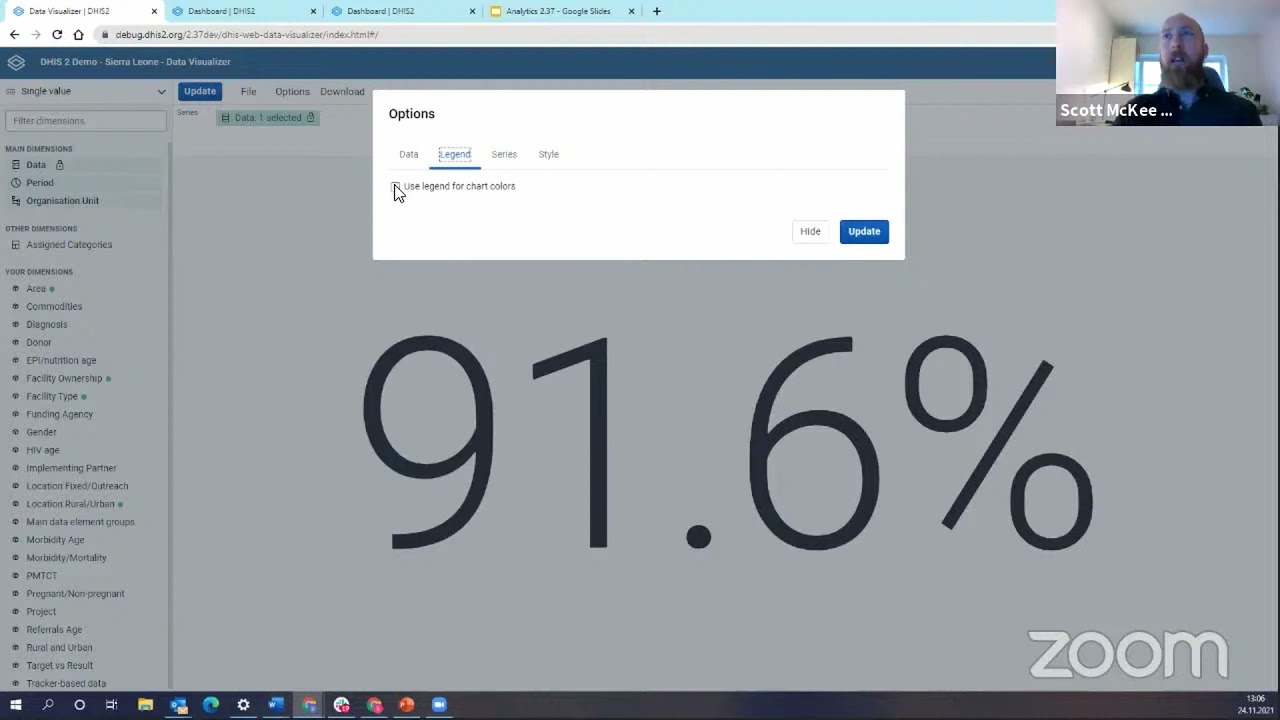Open the Download menu

click(x=342, y=91)
